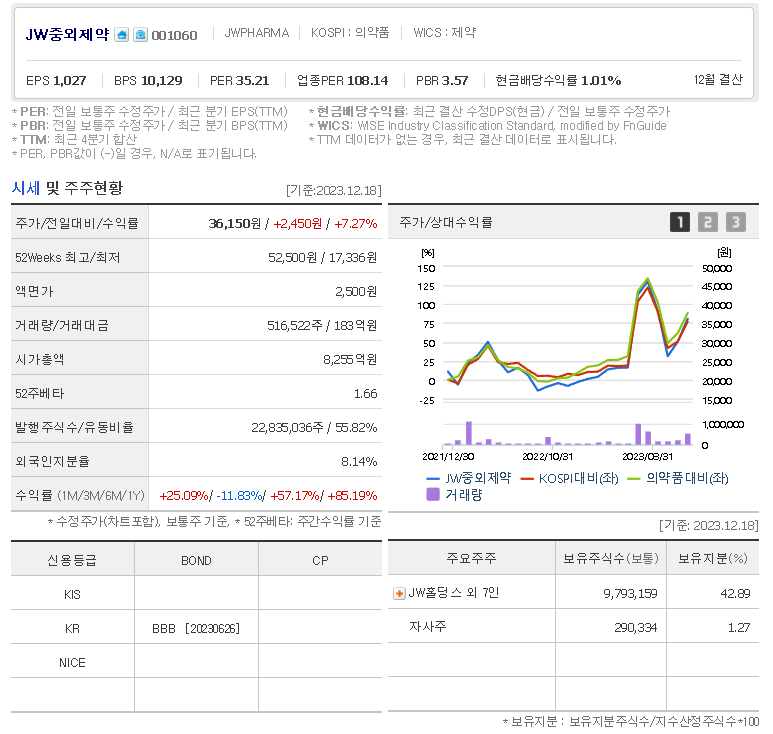Viewport: 773px width, 734px height.
Task: Select 현금배당수익률 1.01% value
Action: pyautogui.click(x=601, y=80)
